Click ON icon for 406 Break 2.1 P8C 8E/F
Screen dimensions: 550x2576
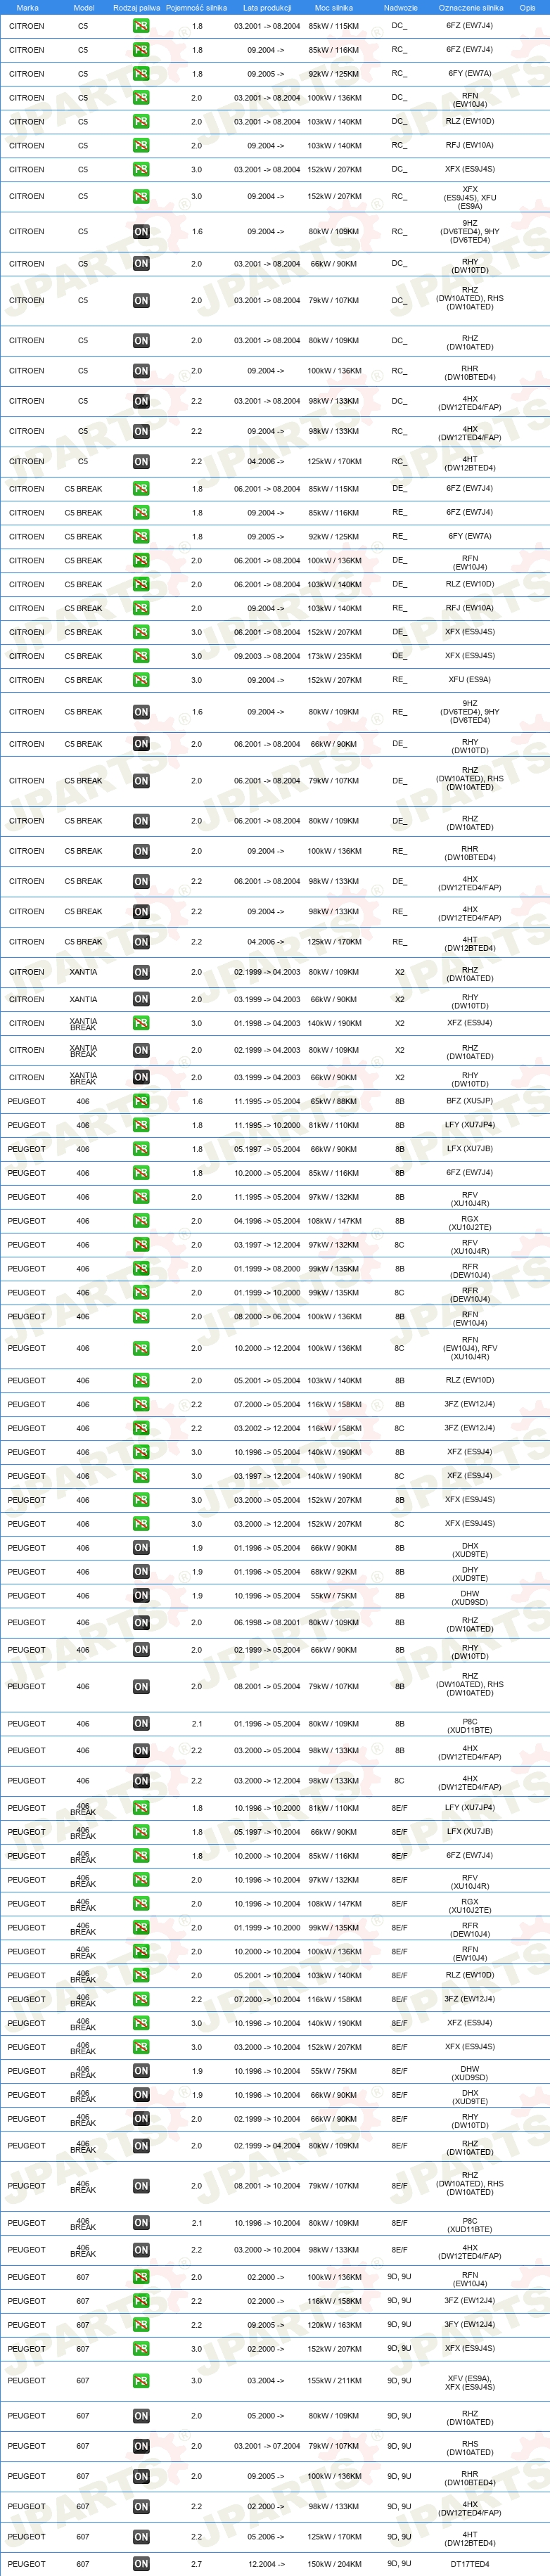point(141,2223)
